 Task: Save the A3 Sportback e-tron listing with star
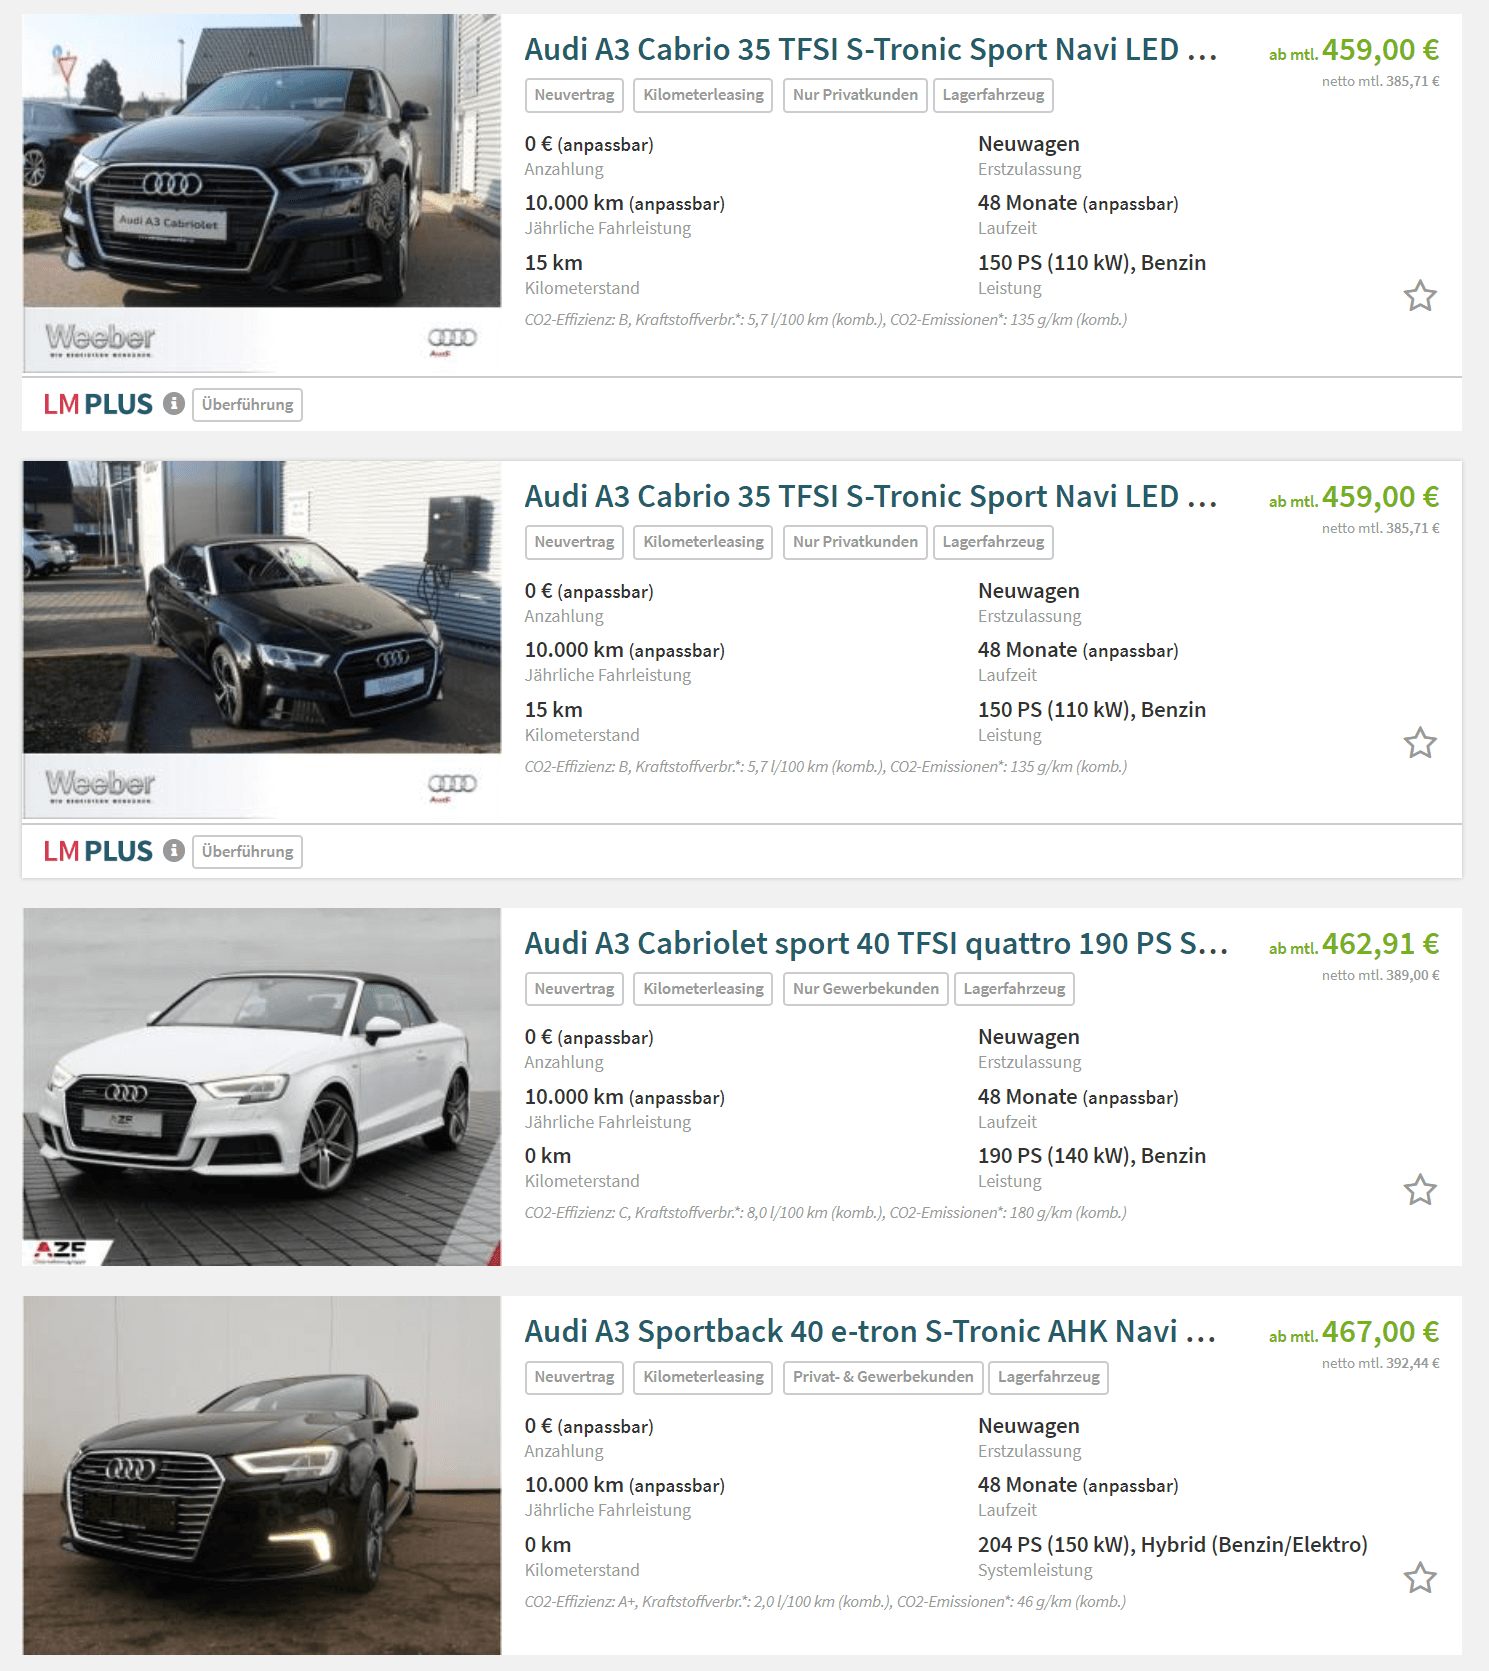click(1420, 1578)
